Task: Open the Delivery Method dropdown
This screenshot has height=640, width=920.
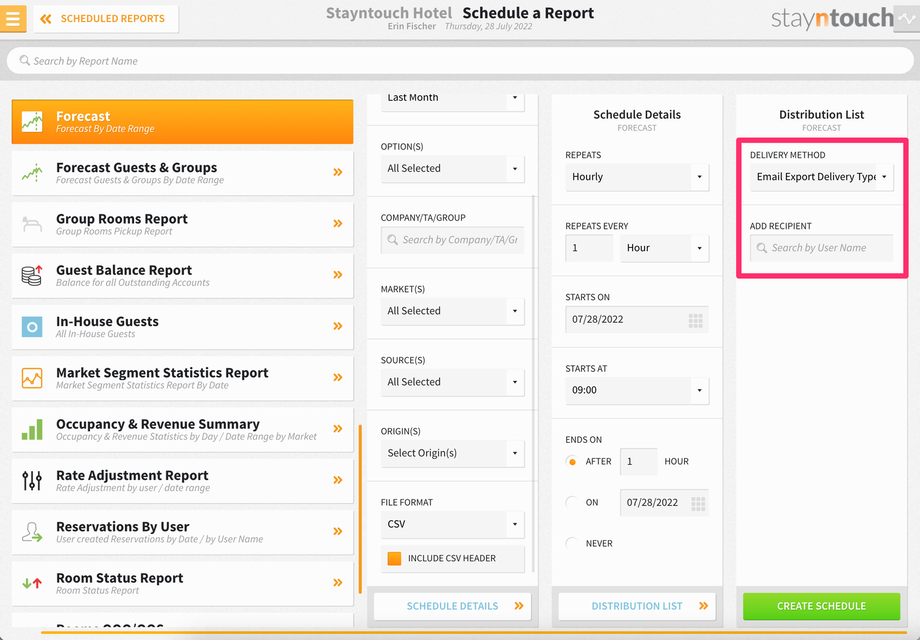Action: tap(821, 177)
